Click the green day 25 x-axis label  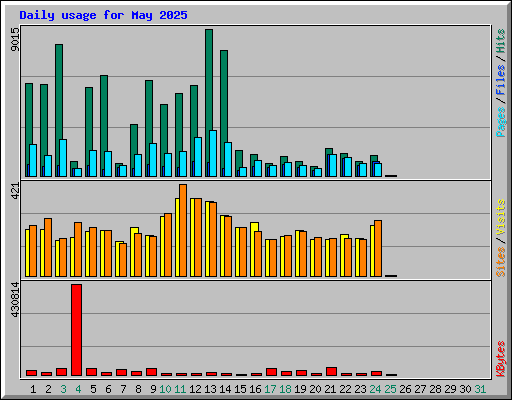pyautogui.click(x=390, y=389)
